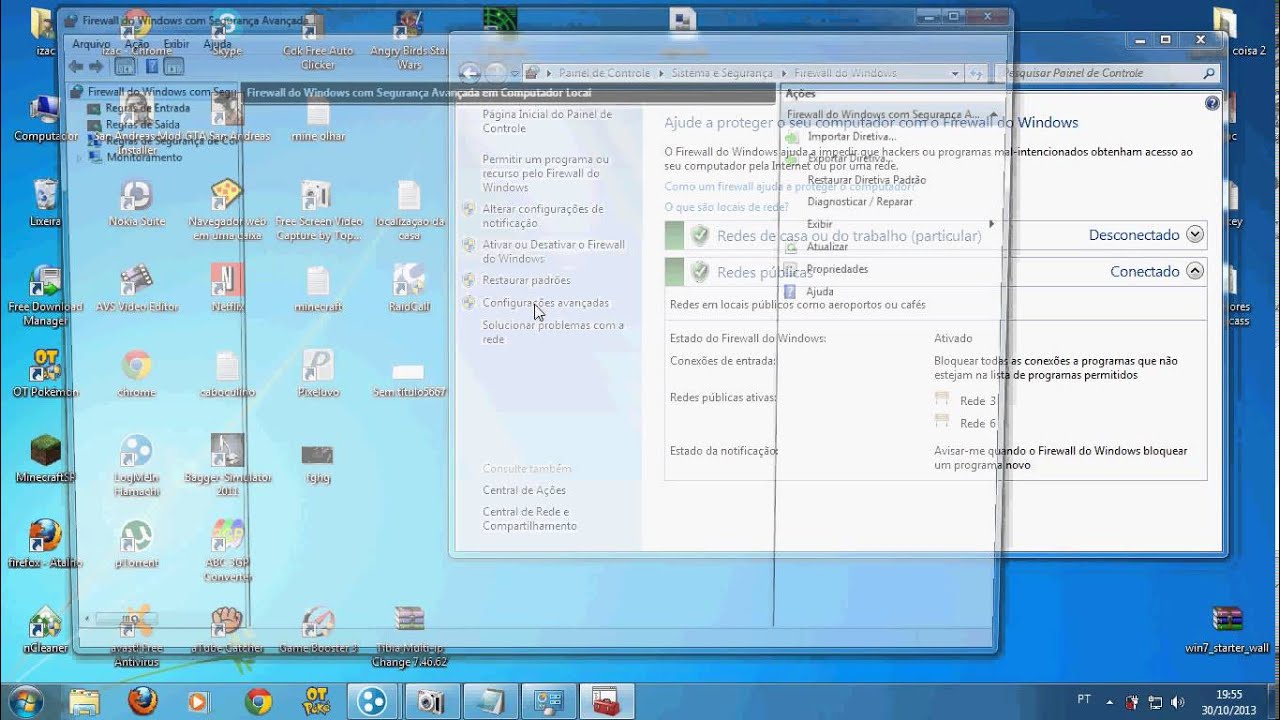This screenshot has width=1280, height=720.
Task: Click the Configurações avançadas link
Action: pyautogui.click(x=545, y=303)
